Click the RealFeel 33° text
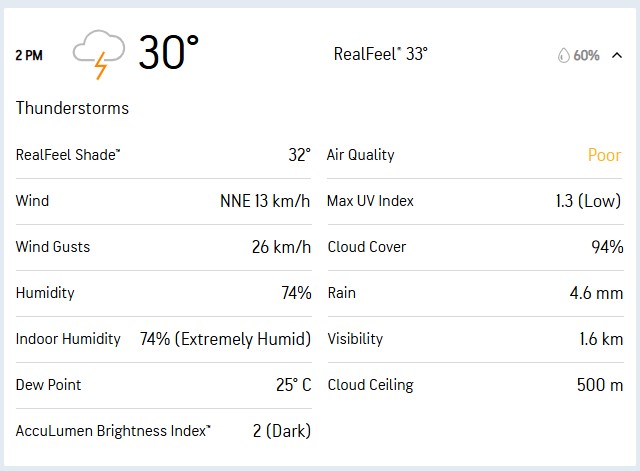This screenshot has width=640, height=471. 380,54
